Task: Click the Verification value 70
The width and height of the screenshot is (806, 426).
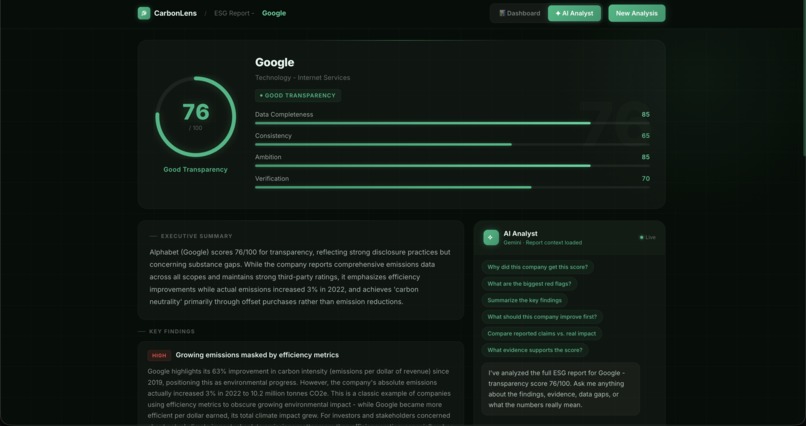Action: pyautogui.click(x=645, y=179)
